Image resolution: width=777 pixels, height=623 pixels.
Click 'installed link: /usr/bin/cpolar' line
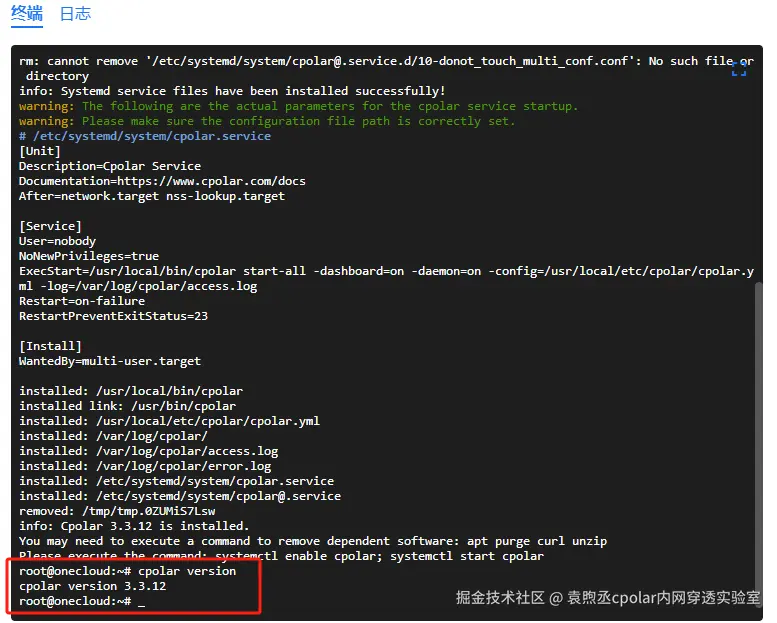(127, 406)
